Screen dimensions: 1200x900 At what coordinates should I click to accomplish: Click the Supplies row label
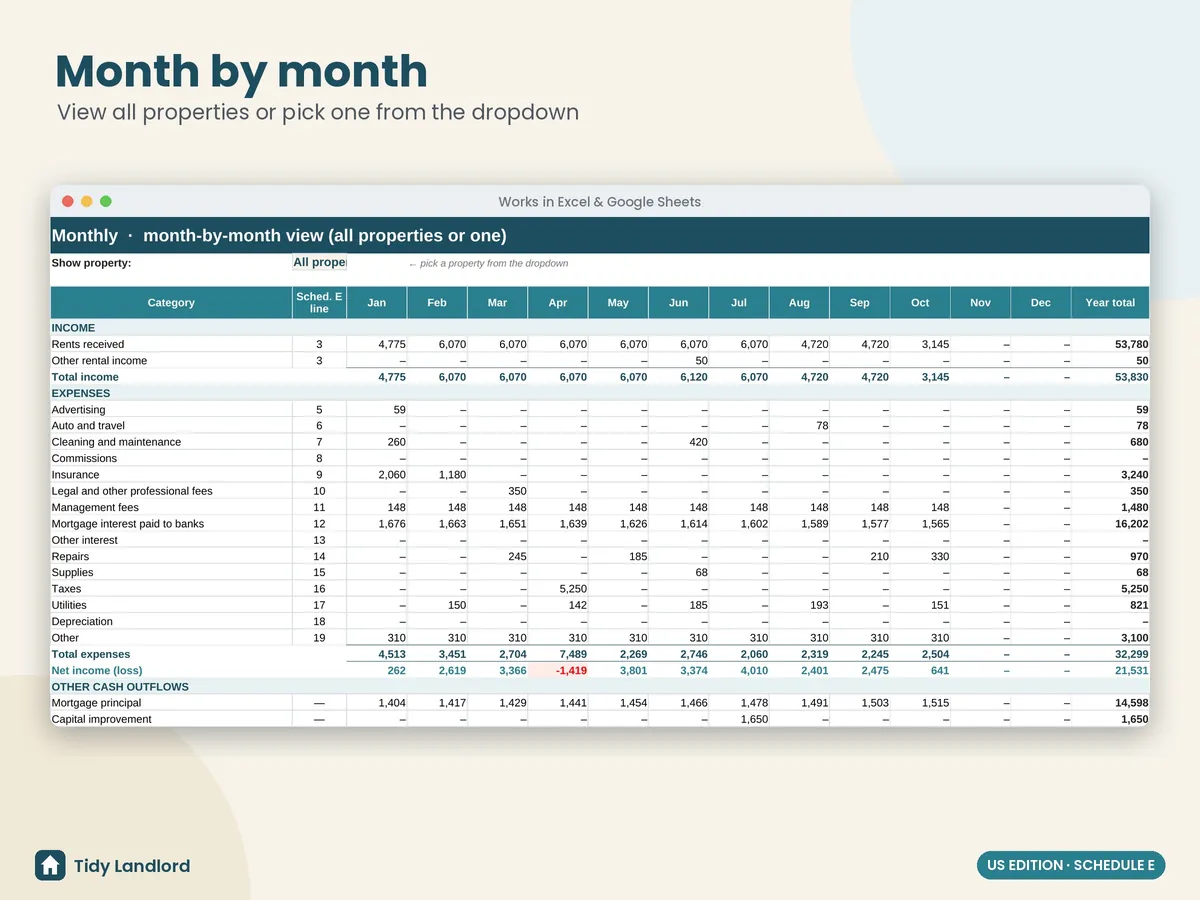[72, 572]
